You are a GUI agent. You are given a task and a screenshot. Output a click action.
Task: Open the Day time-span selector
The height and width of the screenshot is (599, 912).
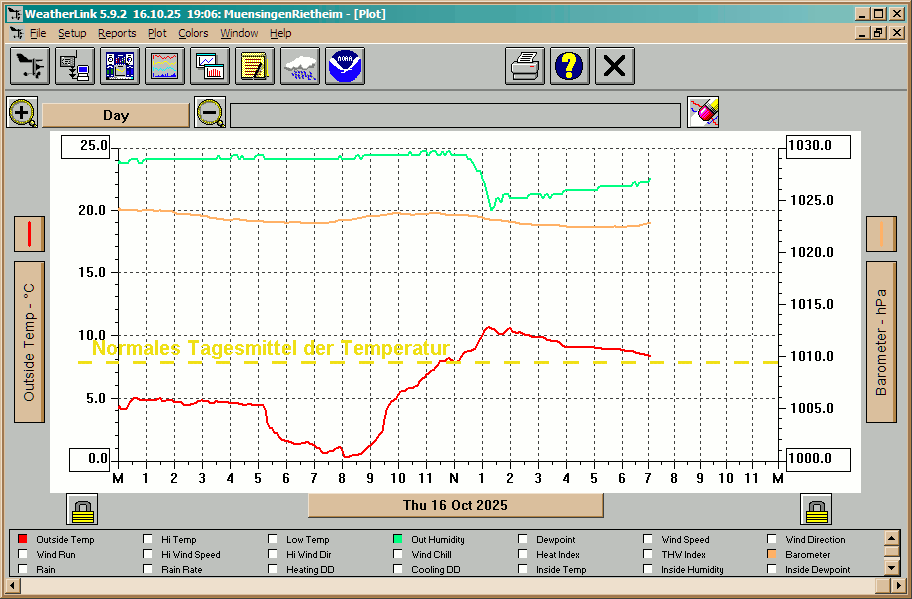(116, 115)
